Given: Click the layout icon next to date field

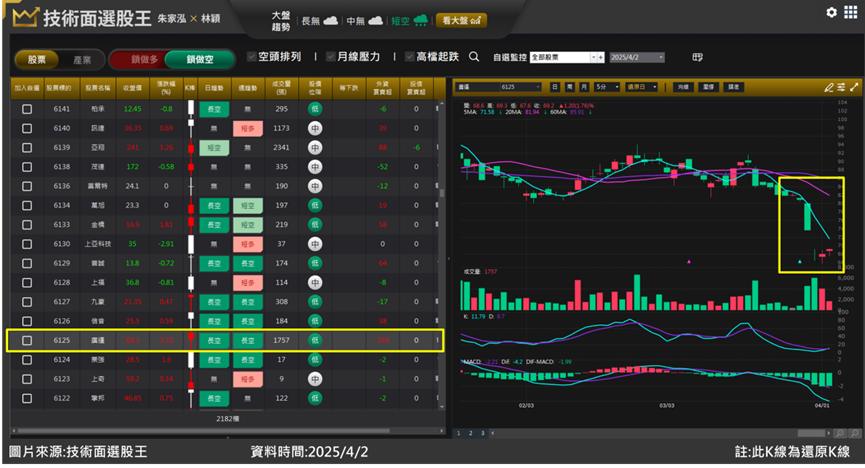Looking at the screenshot, I should point(697,57).
